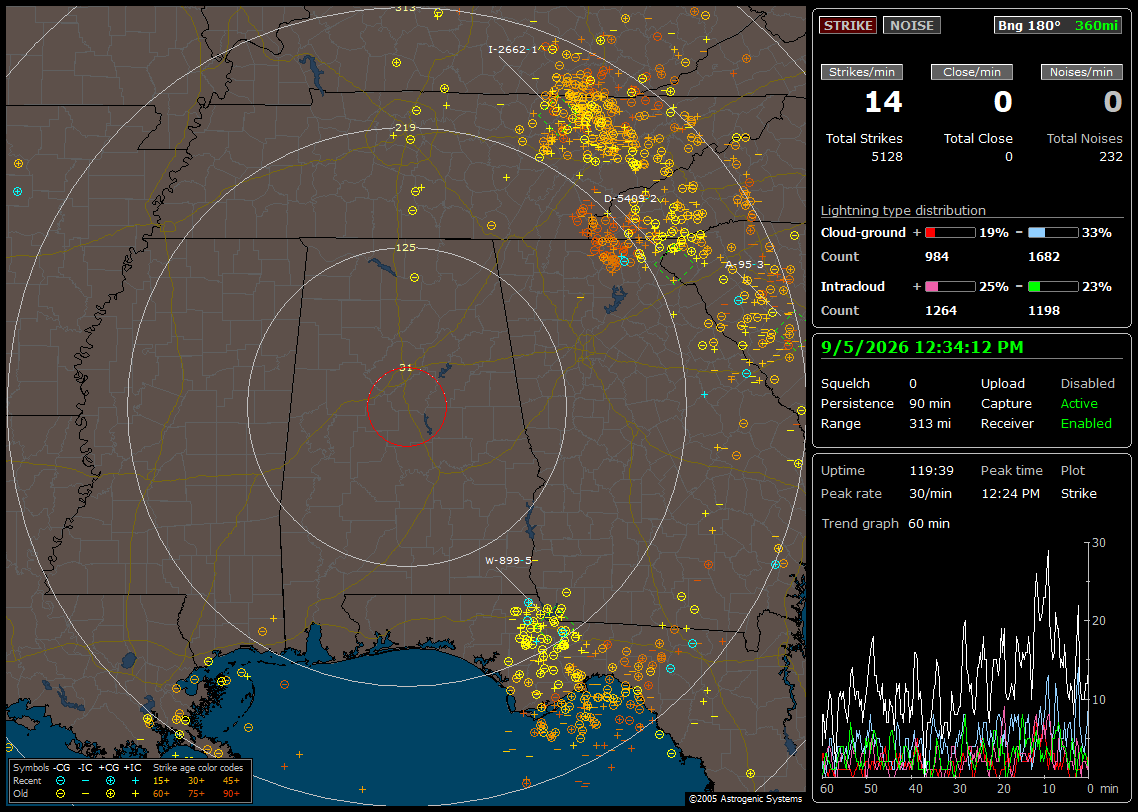
Task: Open the date and time display
Action: pyautogui.click(x=922, y=348)
